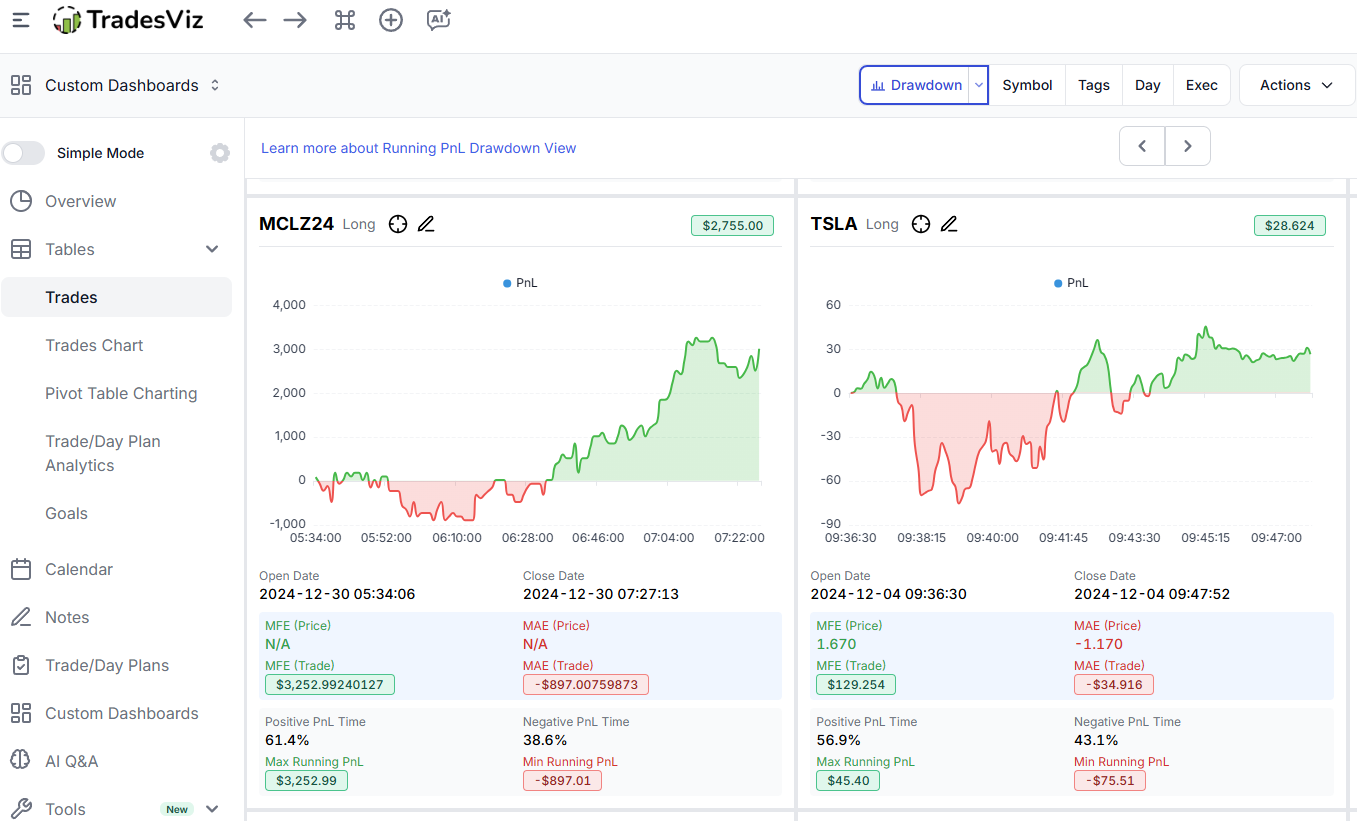The height and width of the screenshot is (821, 1357).
Task: Click the TSLA MAE Trade value -$34.916
Action: pos(1114,685)
